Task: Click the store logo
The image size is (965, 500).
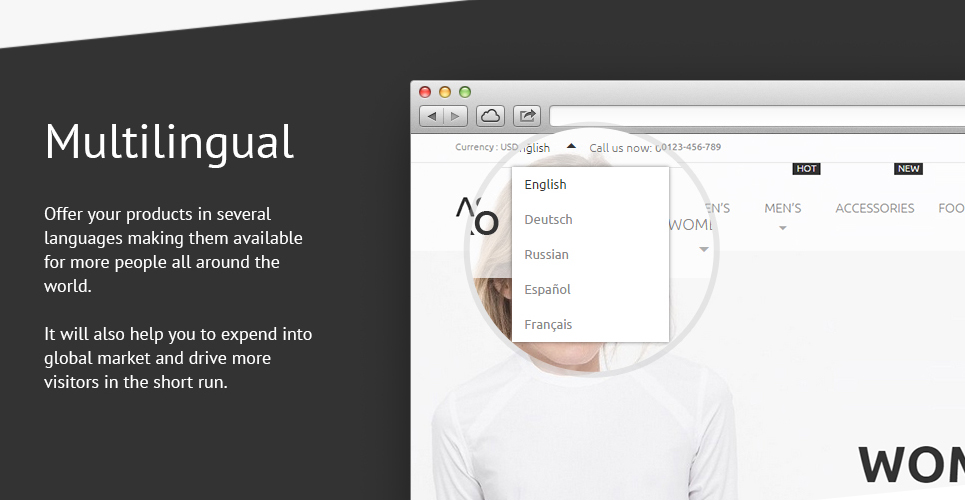Action: click(x=477, y=216)
